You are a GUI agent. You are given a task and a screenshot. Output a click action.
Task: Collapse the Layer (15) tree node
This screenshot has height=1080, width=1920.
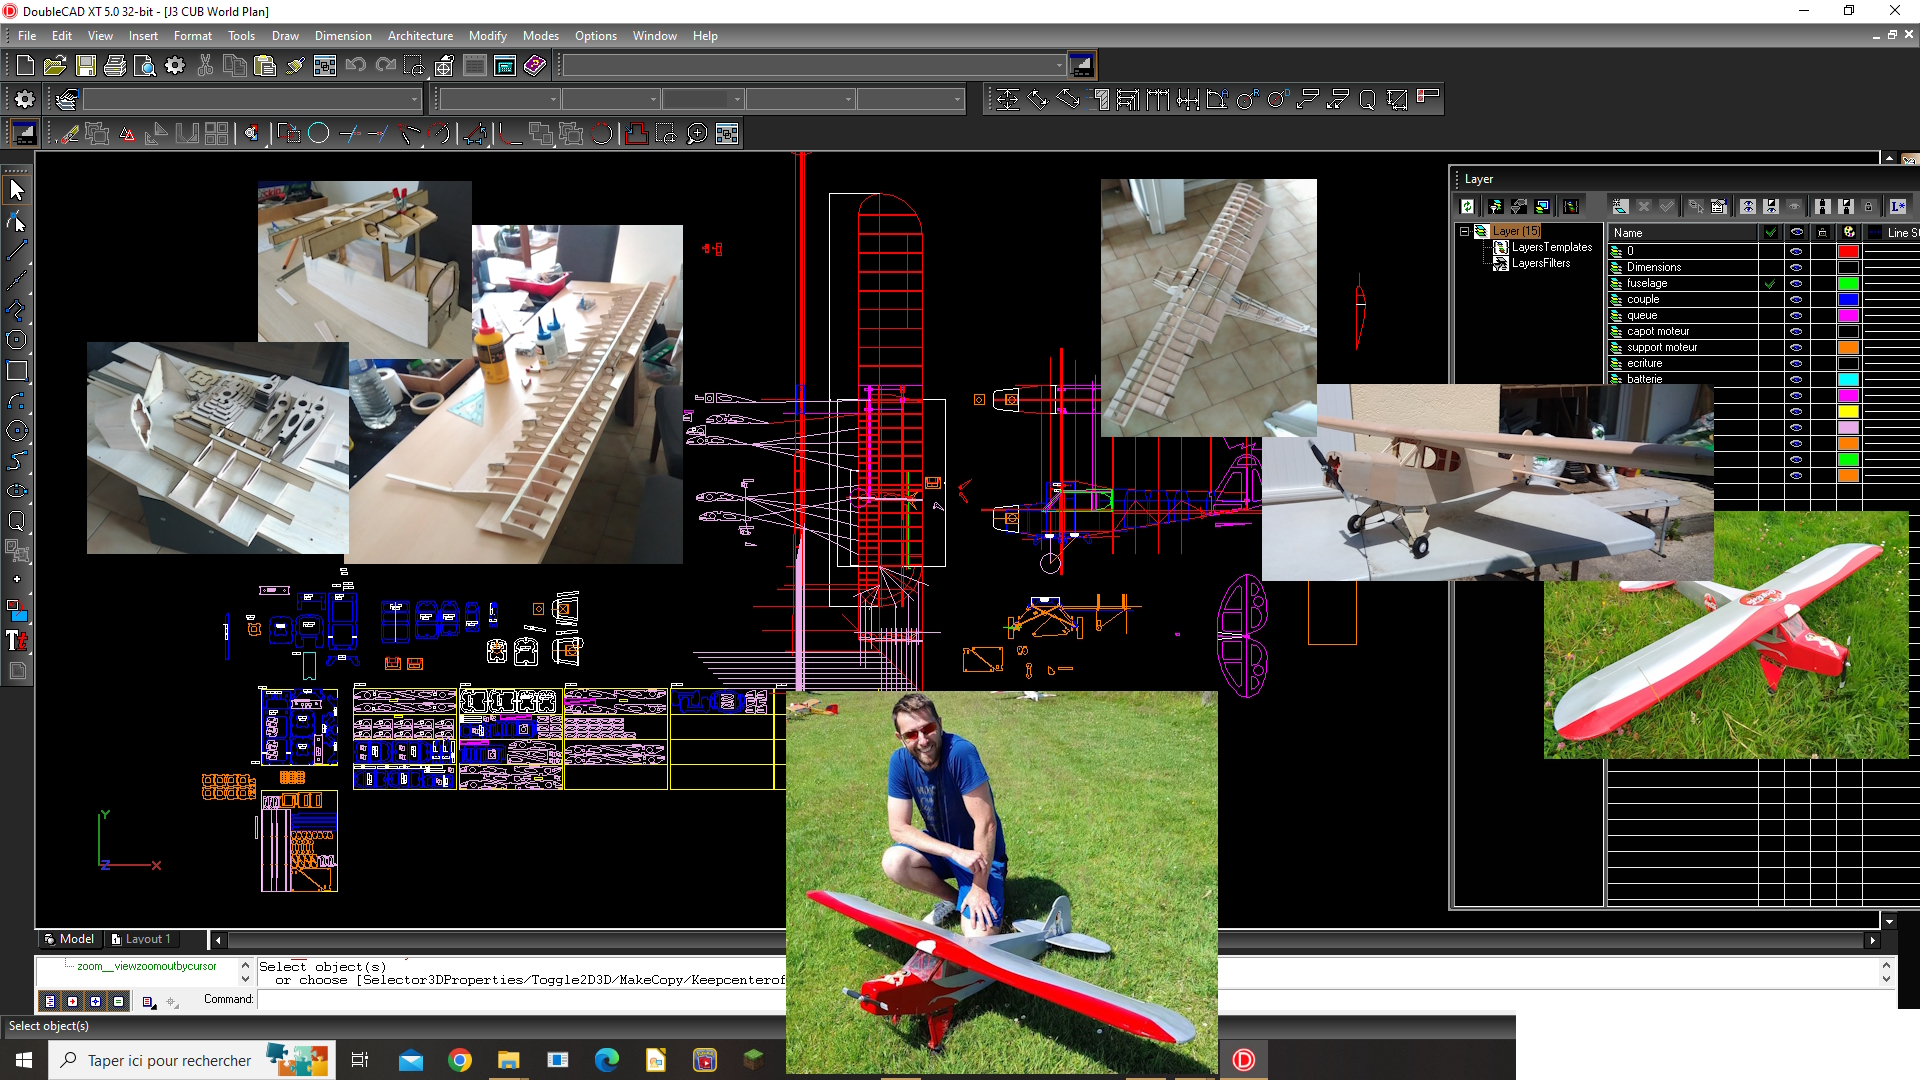pos(1464,231)
